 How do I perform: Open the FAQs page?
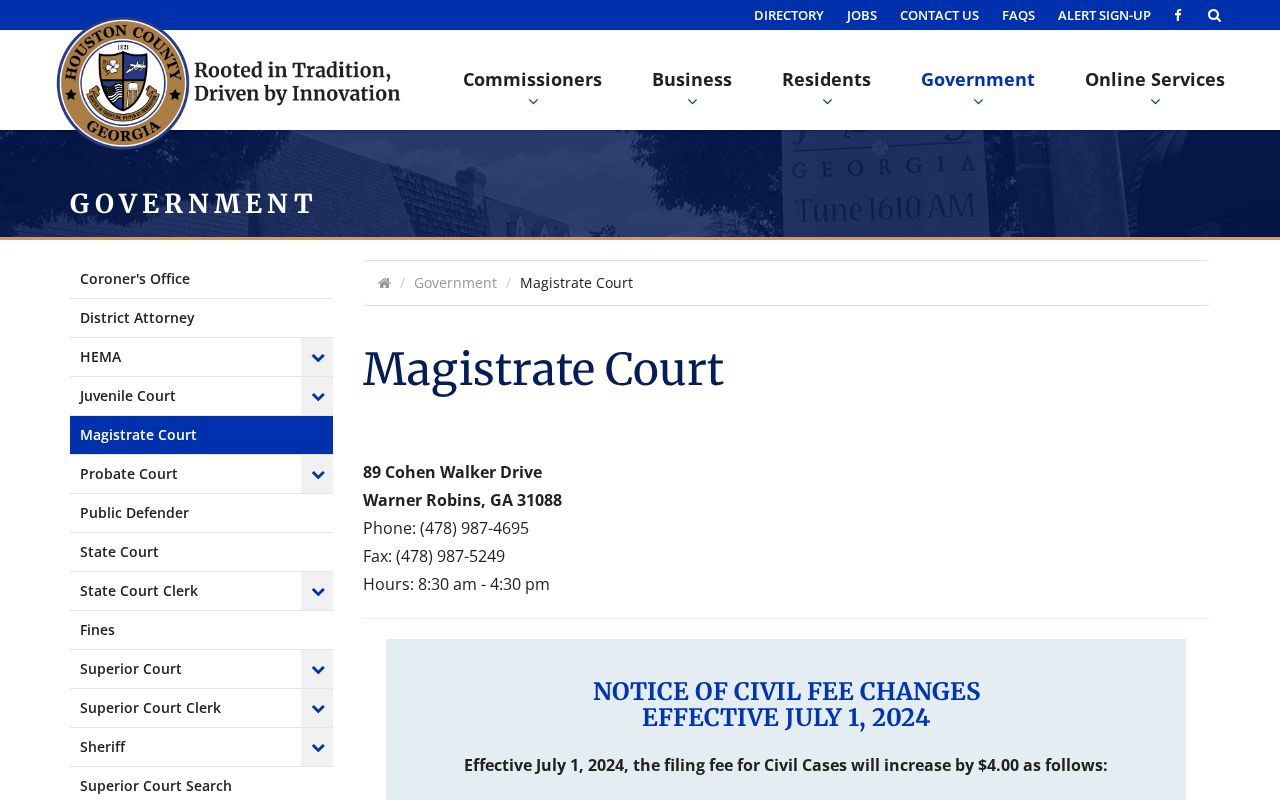pos(1018,15)
